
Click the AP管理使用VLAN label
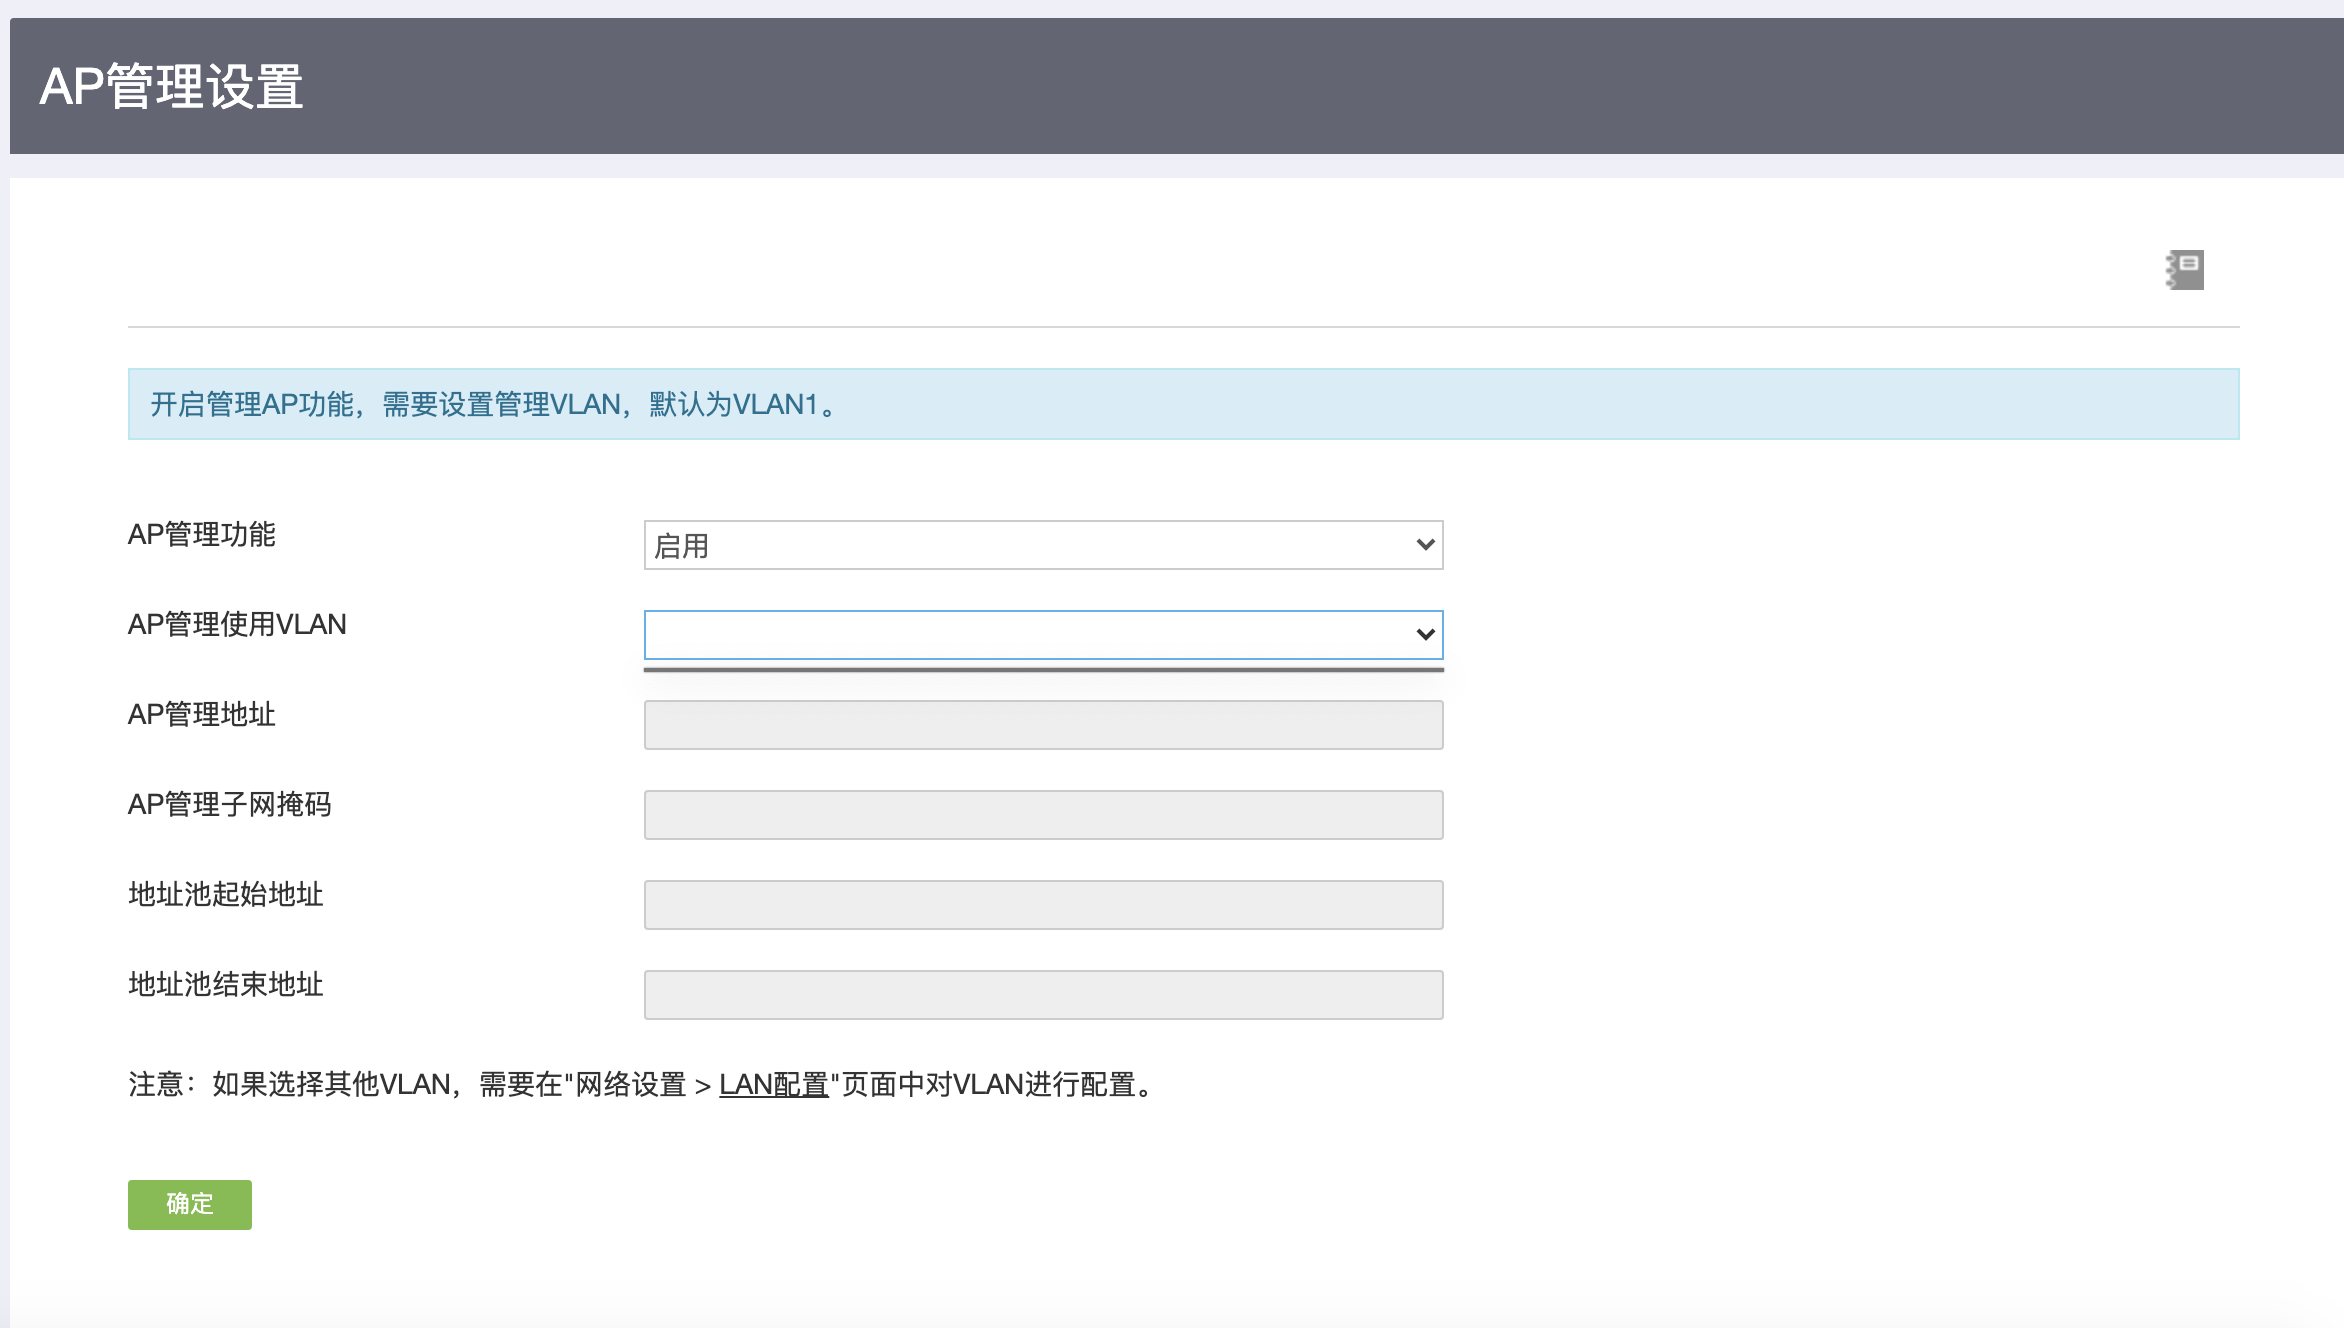click(237, 625)
